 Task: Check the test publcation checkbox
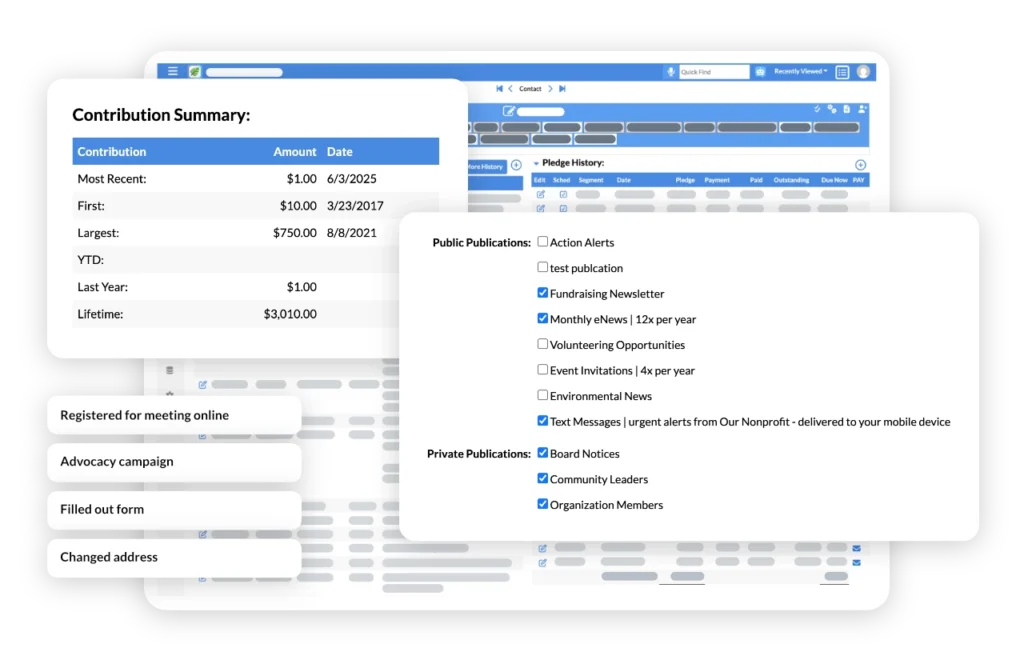pyautogui.click(x=543, y=267)
